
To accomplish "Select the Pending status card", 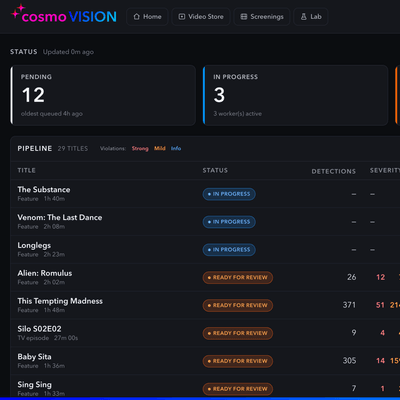I will (x=103, y=95).
